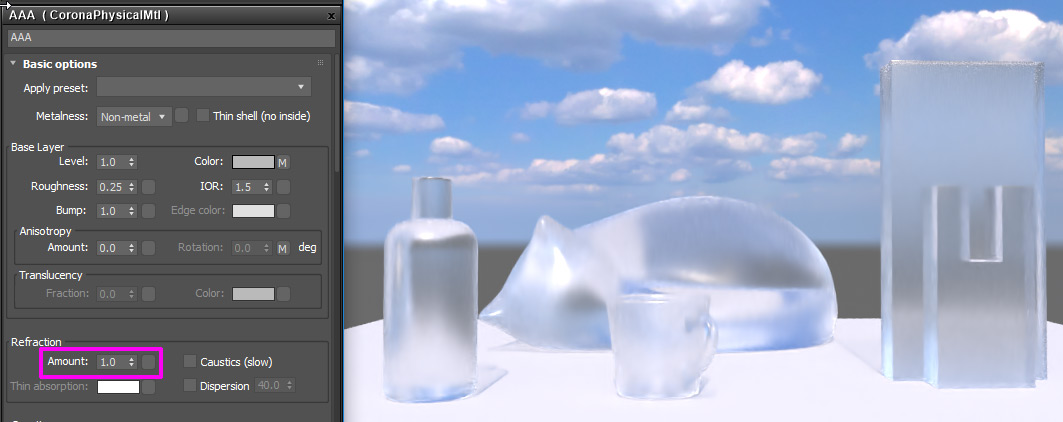This screenshot has width=1063, height=422.
Task: Enable the Dispersion checkbox
Action: click(x=190, y=385)
